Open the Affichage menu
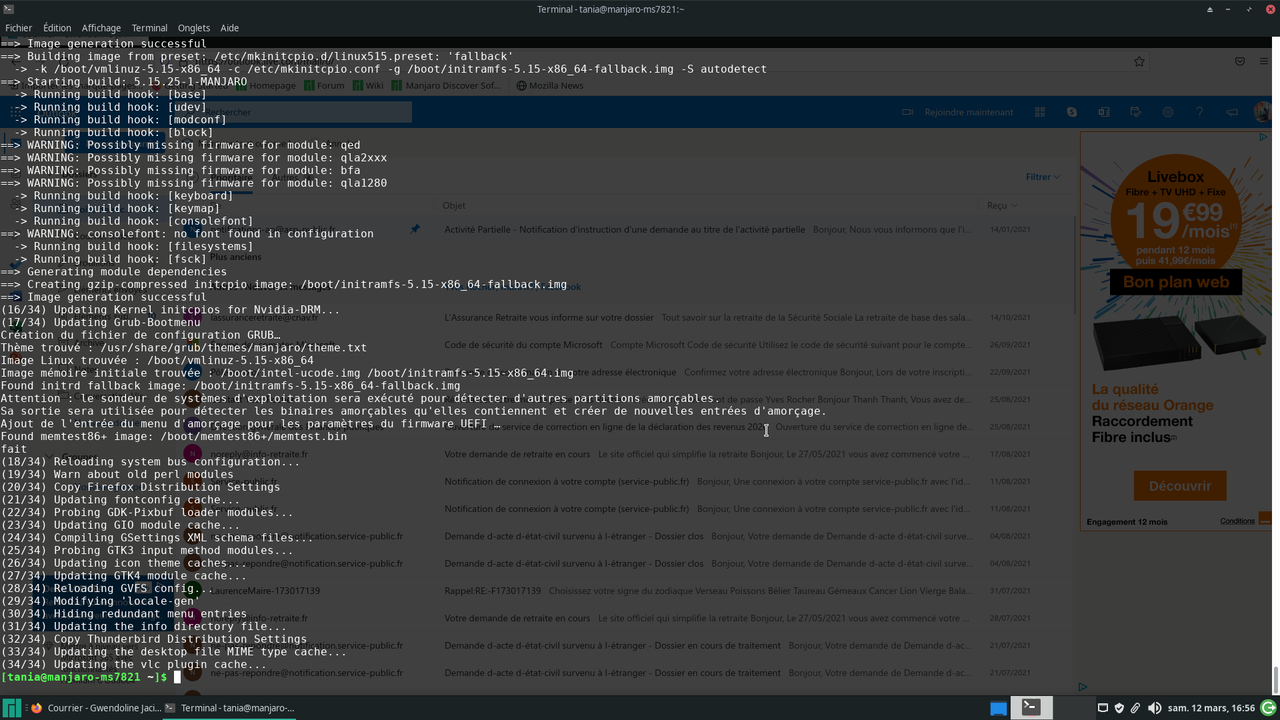Image resolution: width=1280 pixels, height=720 pixels. click(101, 28)
